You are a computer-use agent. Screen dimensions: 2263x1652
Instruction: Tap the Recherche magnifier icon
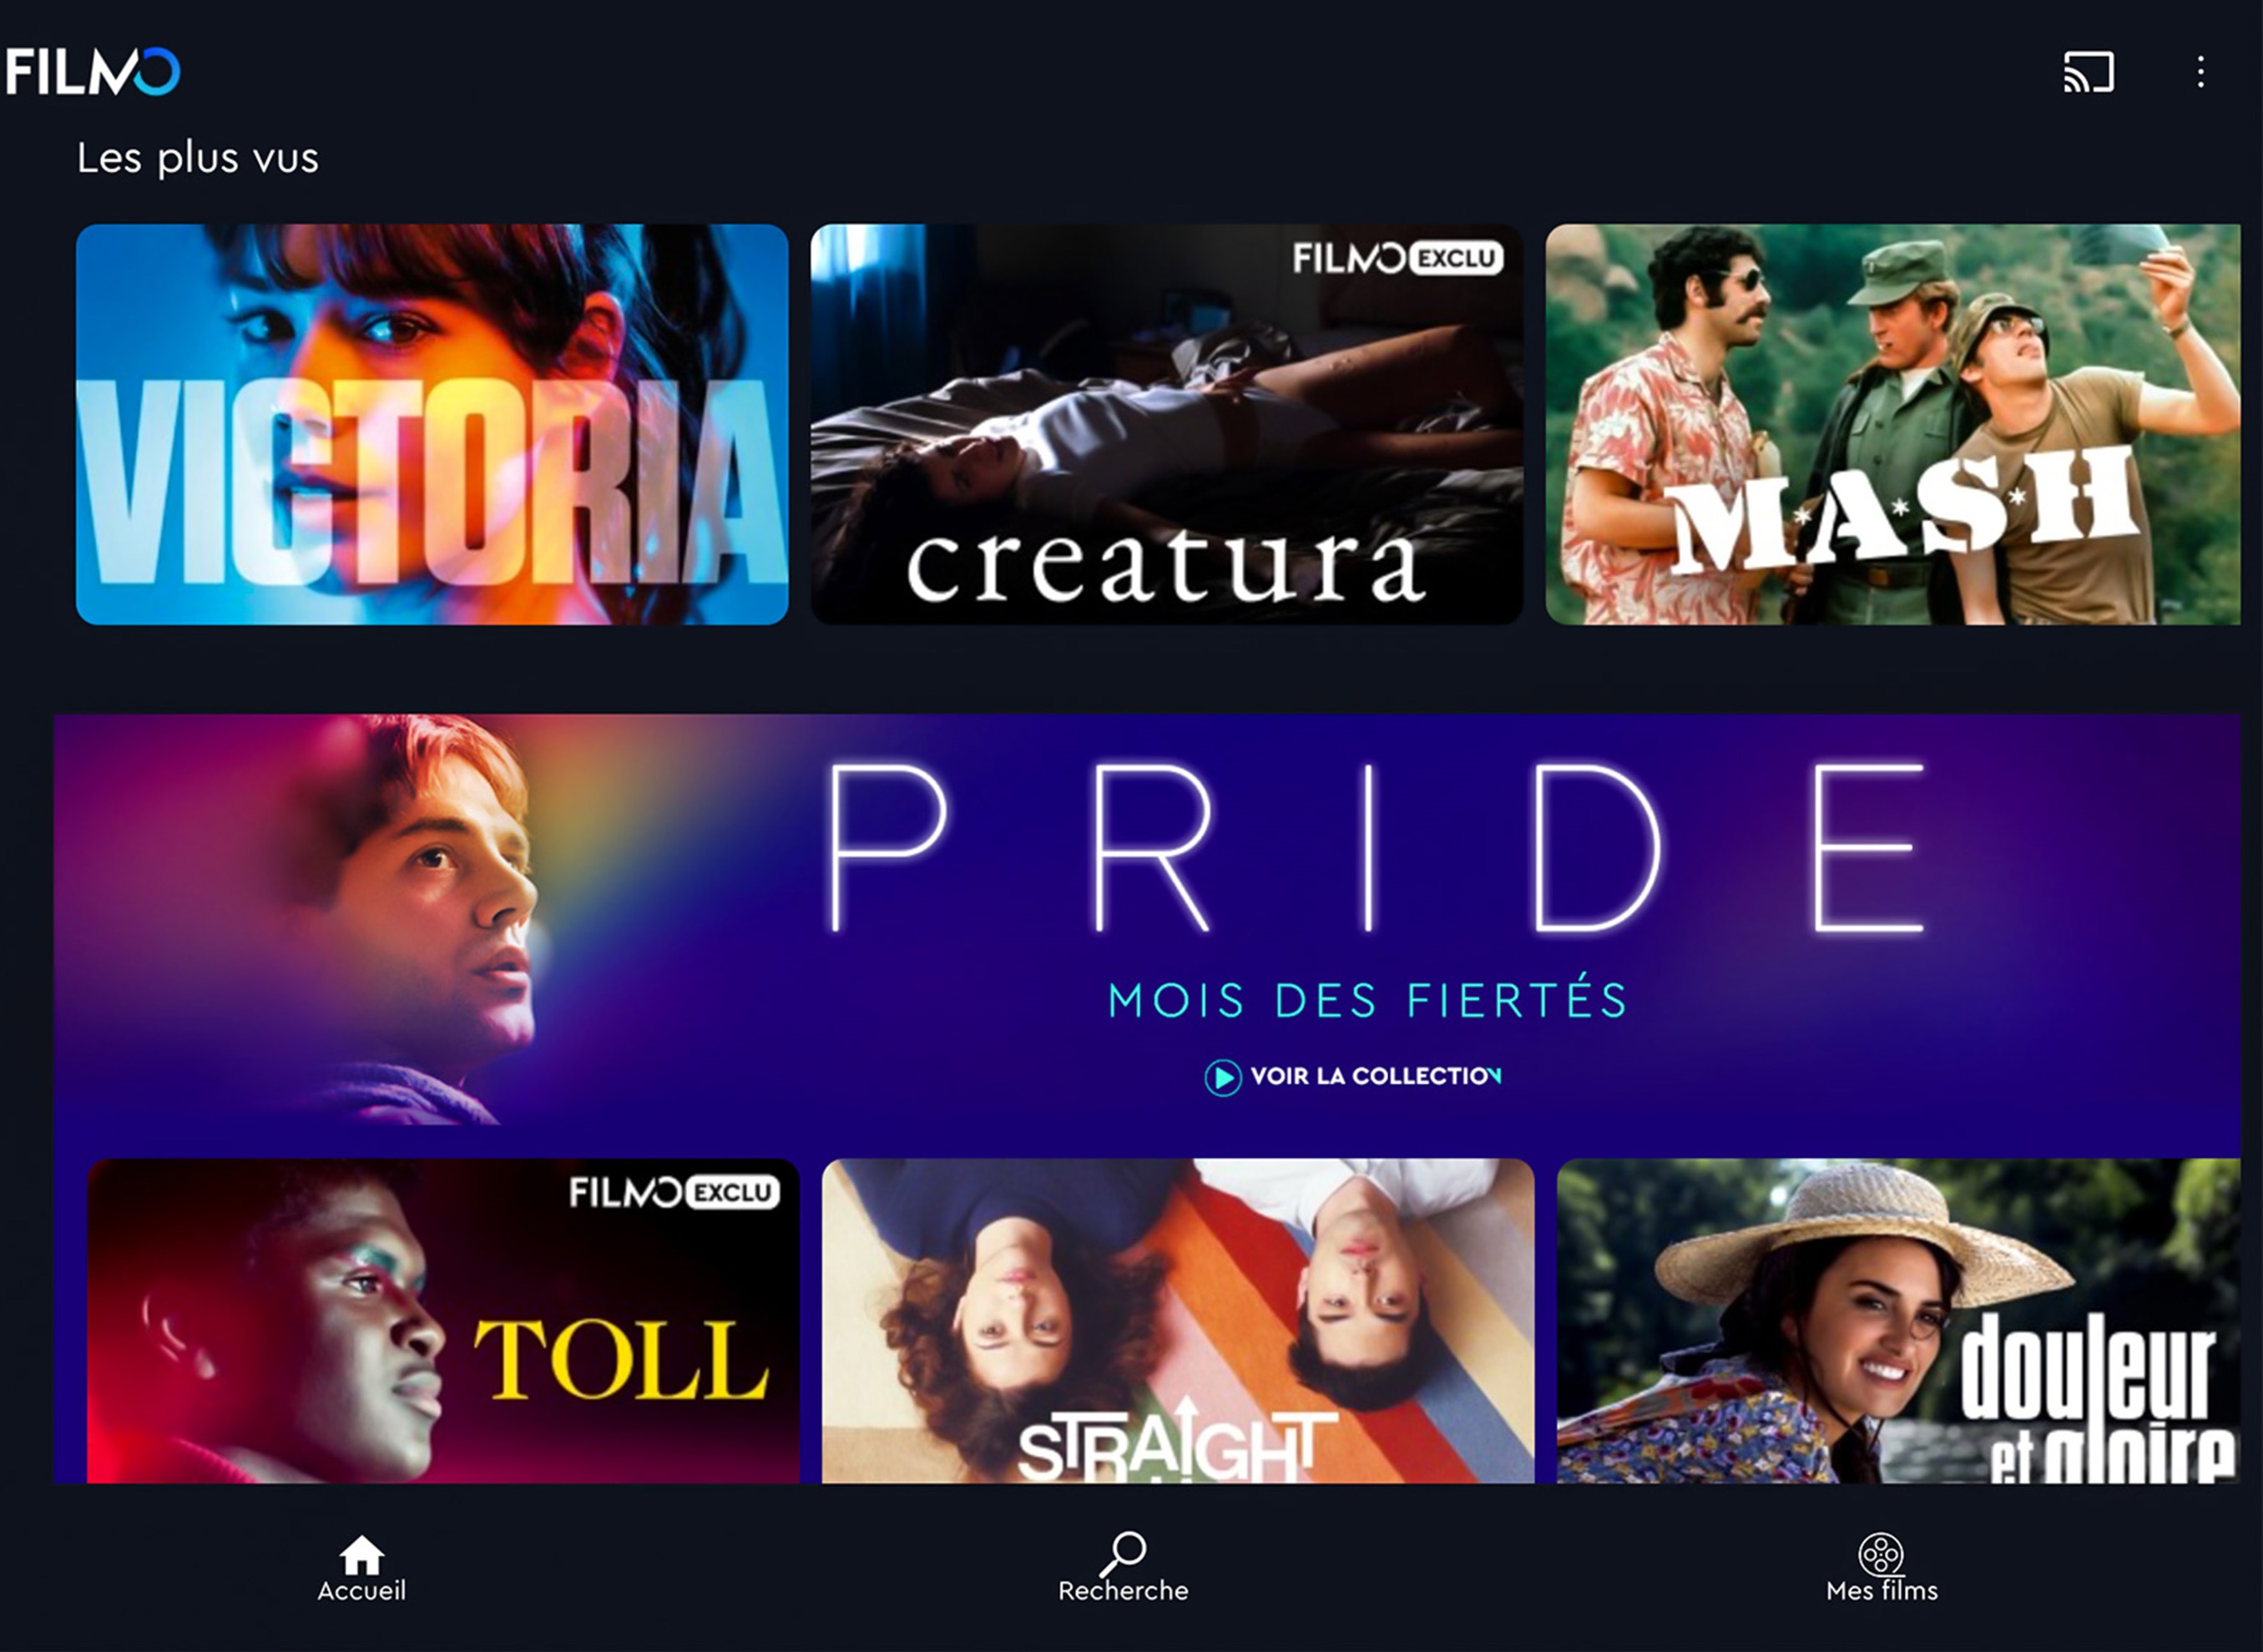tap(1123, 1554)
